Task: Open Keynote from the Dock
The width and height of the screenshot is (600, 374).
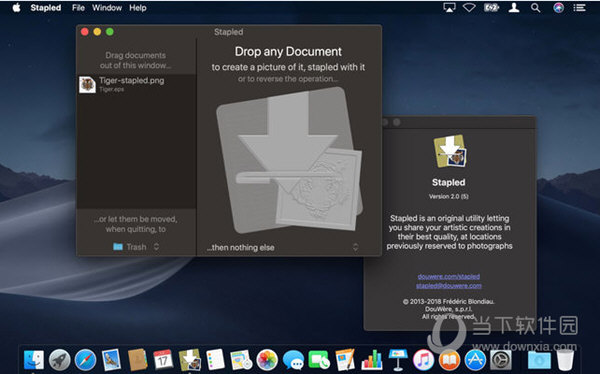Action: pos(398,360)
